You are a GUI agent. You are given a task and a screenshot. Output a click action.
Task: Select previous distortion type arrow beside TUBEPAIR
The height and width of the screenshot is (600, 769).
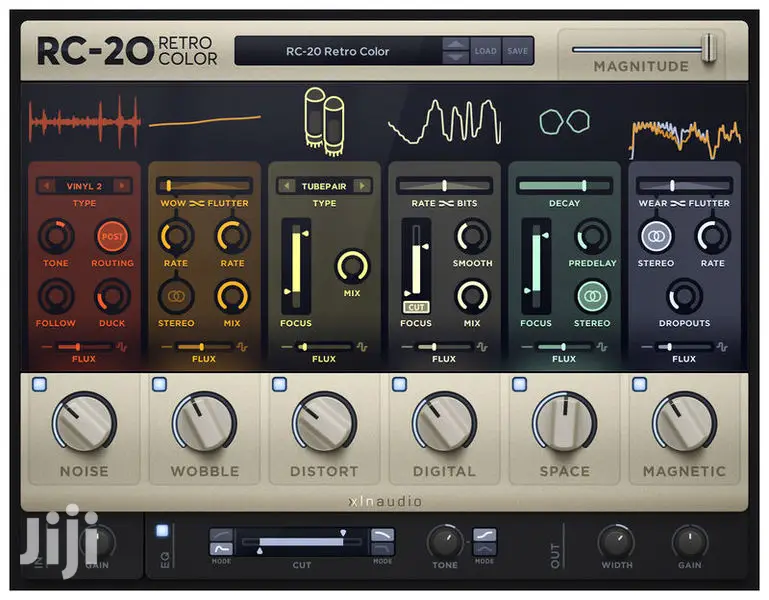286,186
